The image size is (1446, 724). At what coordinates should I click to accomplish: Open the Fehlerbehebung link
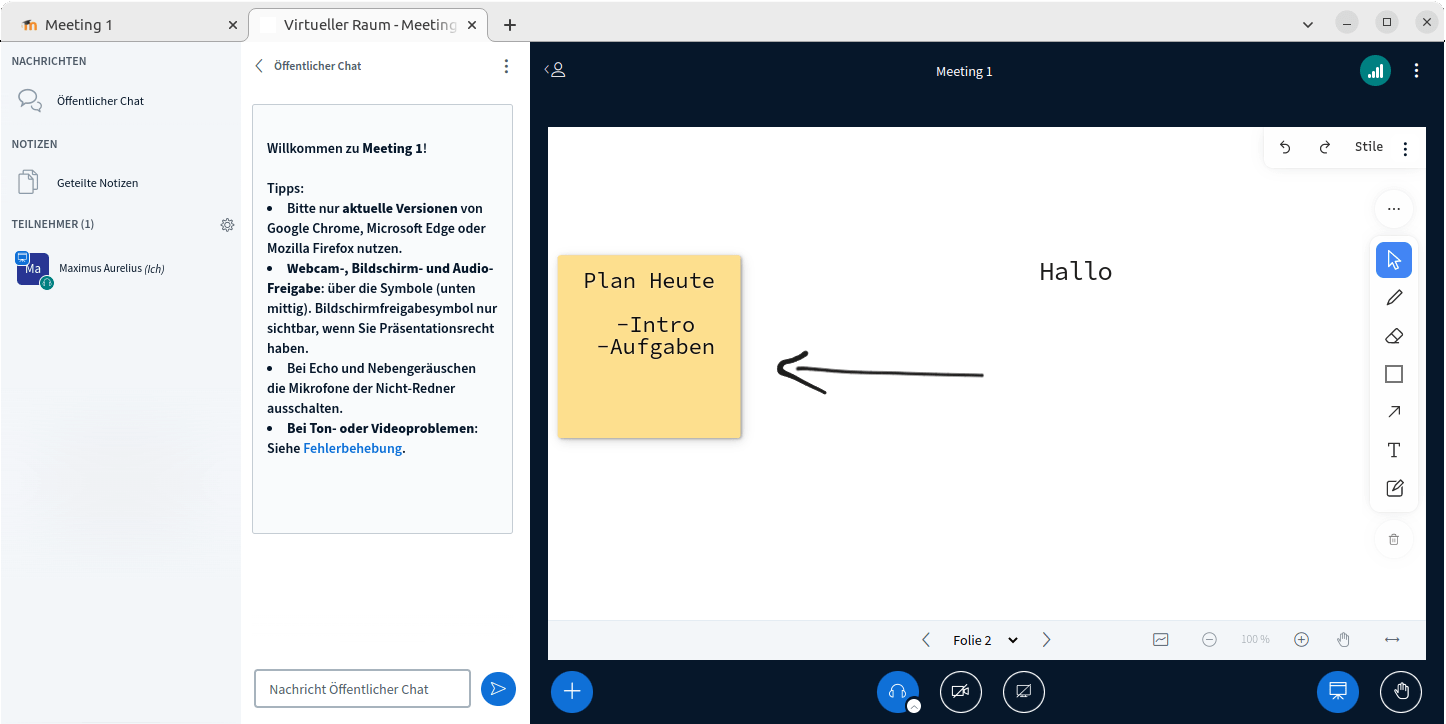[x=352, y=449]
